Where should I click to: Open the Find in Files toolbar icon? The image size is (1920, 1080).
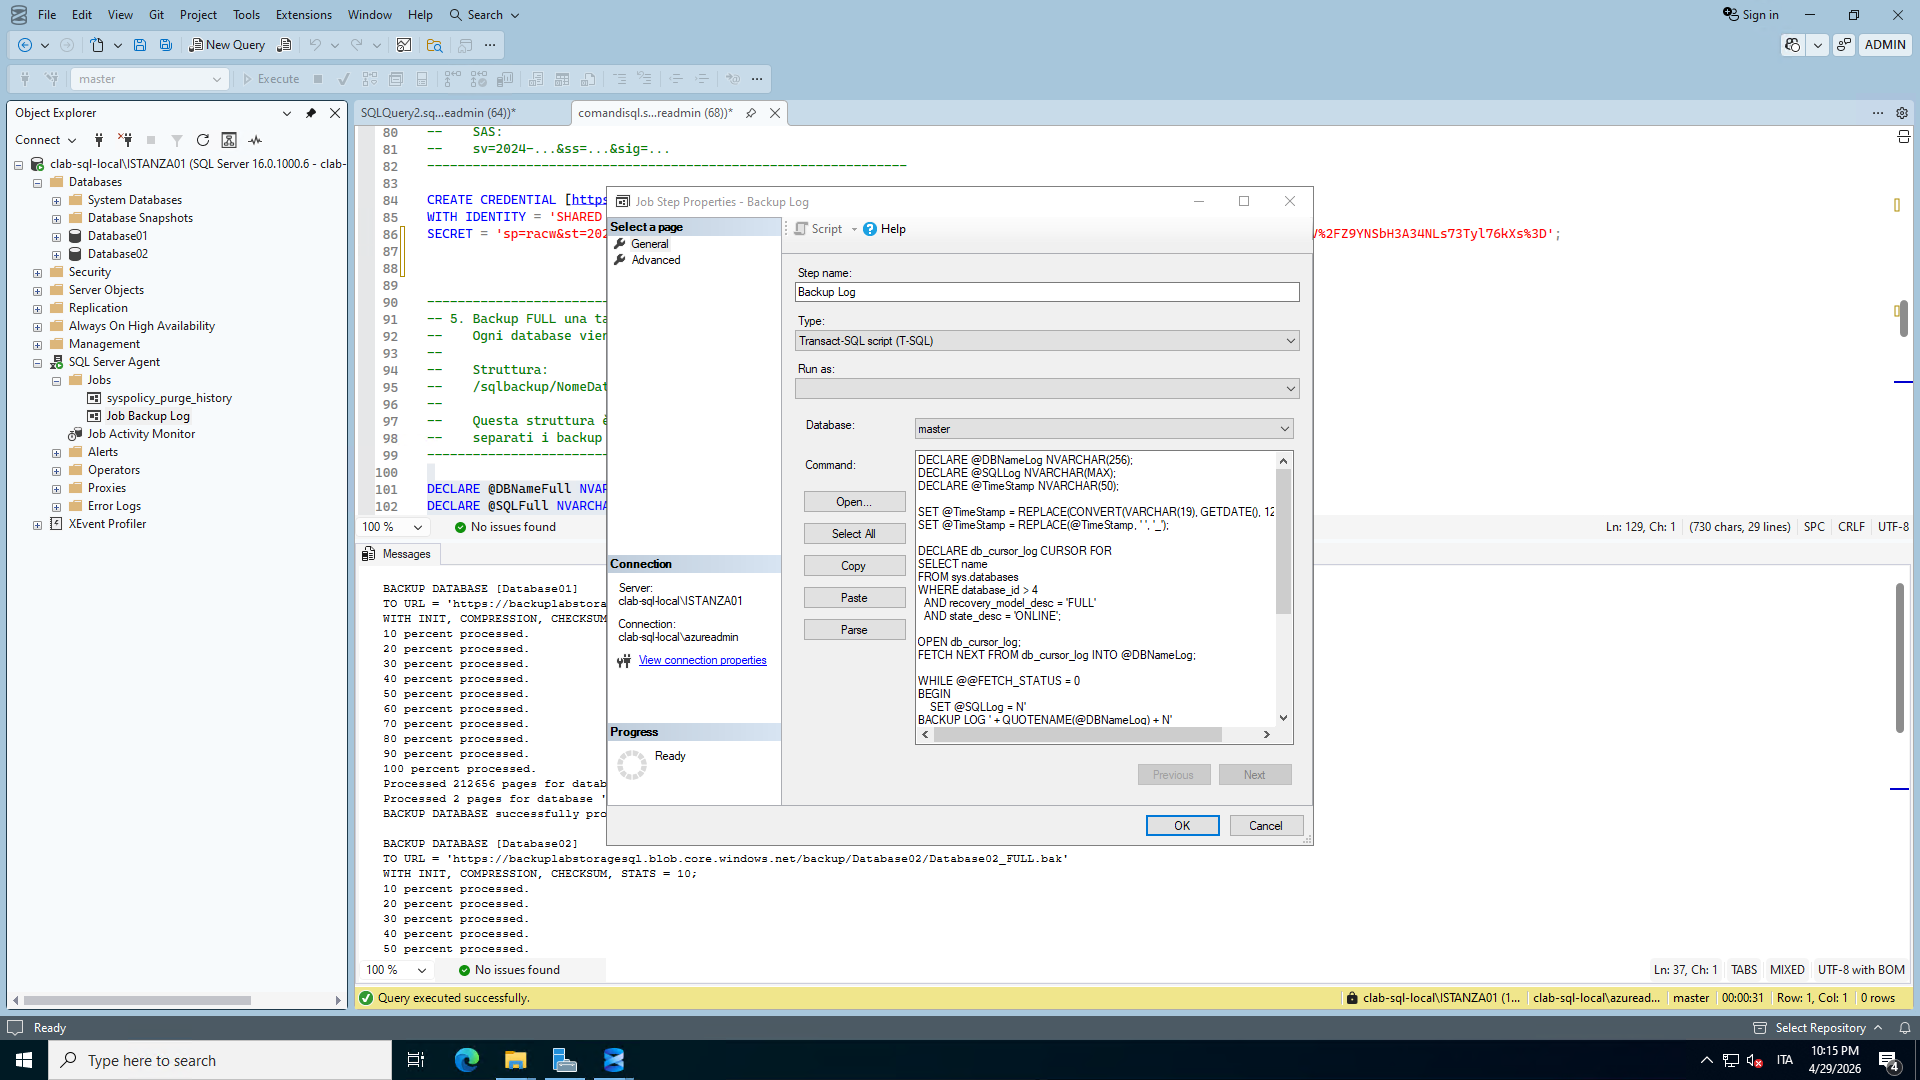pos(434,45)
